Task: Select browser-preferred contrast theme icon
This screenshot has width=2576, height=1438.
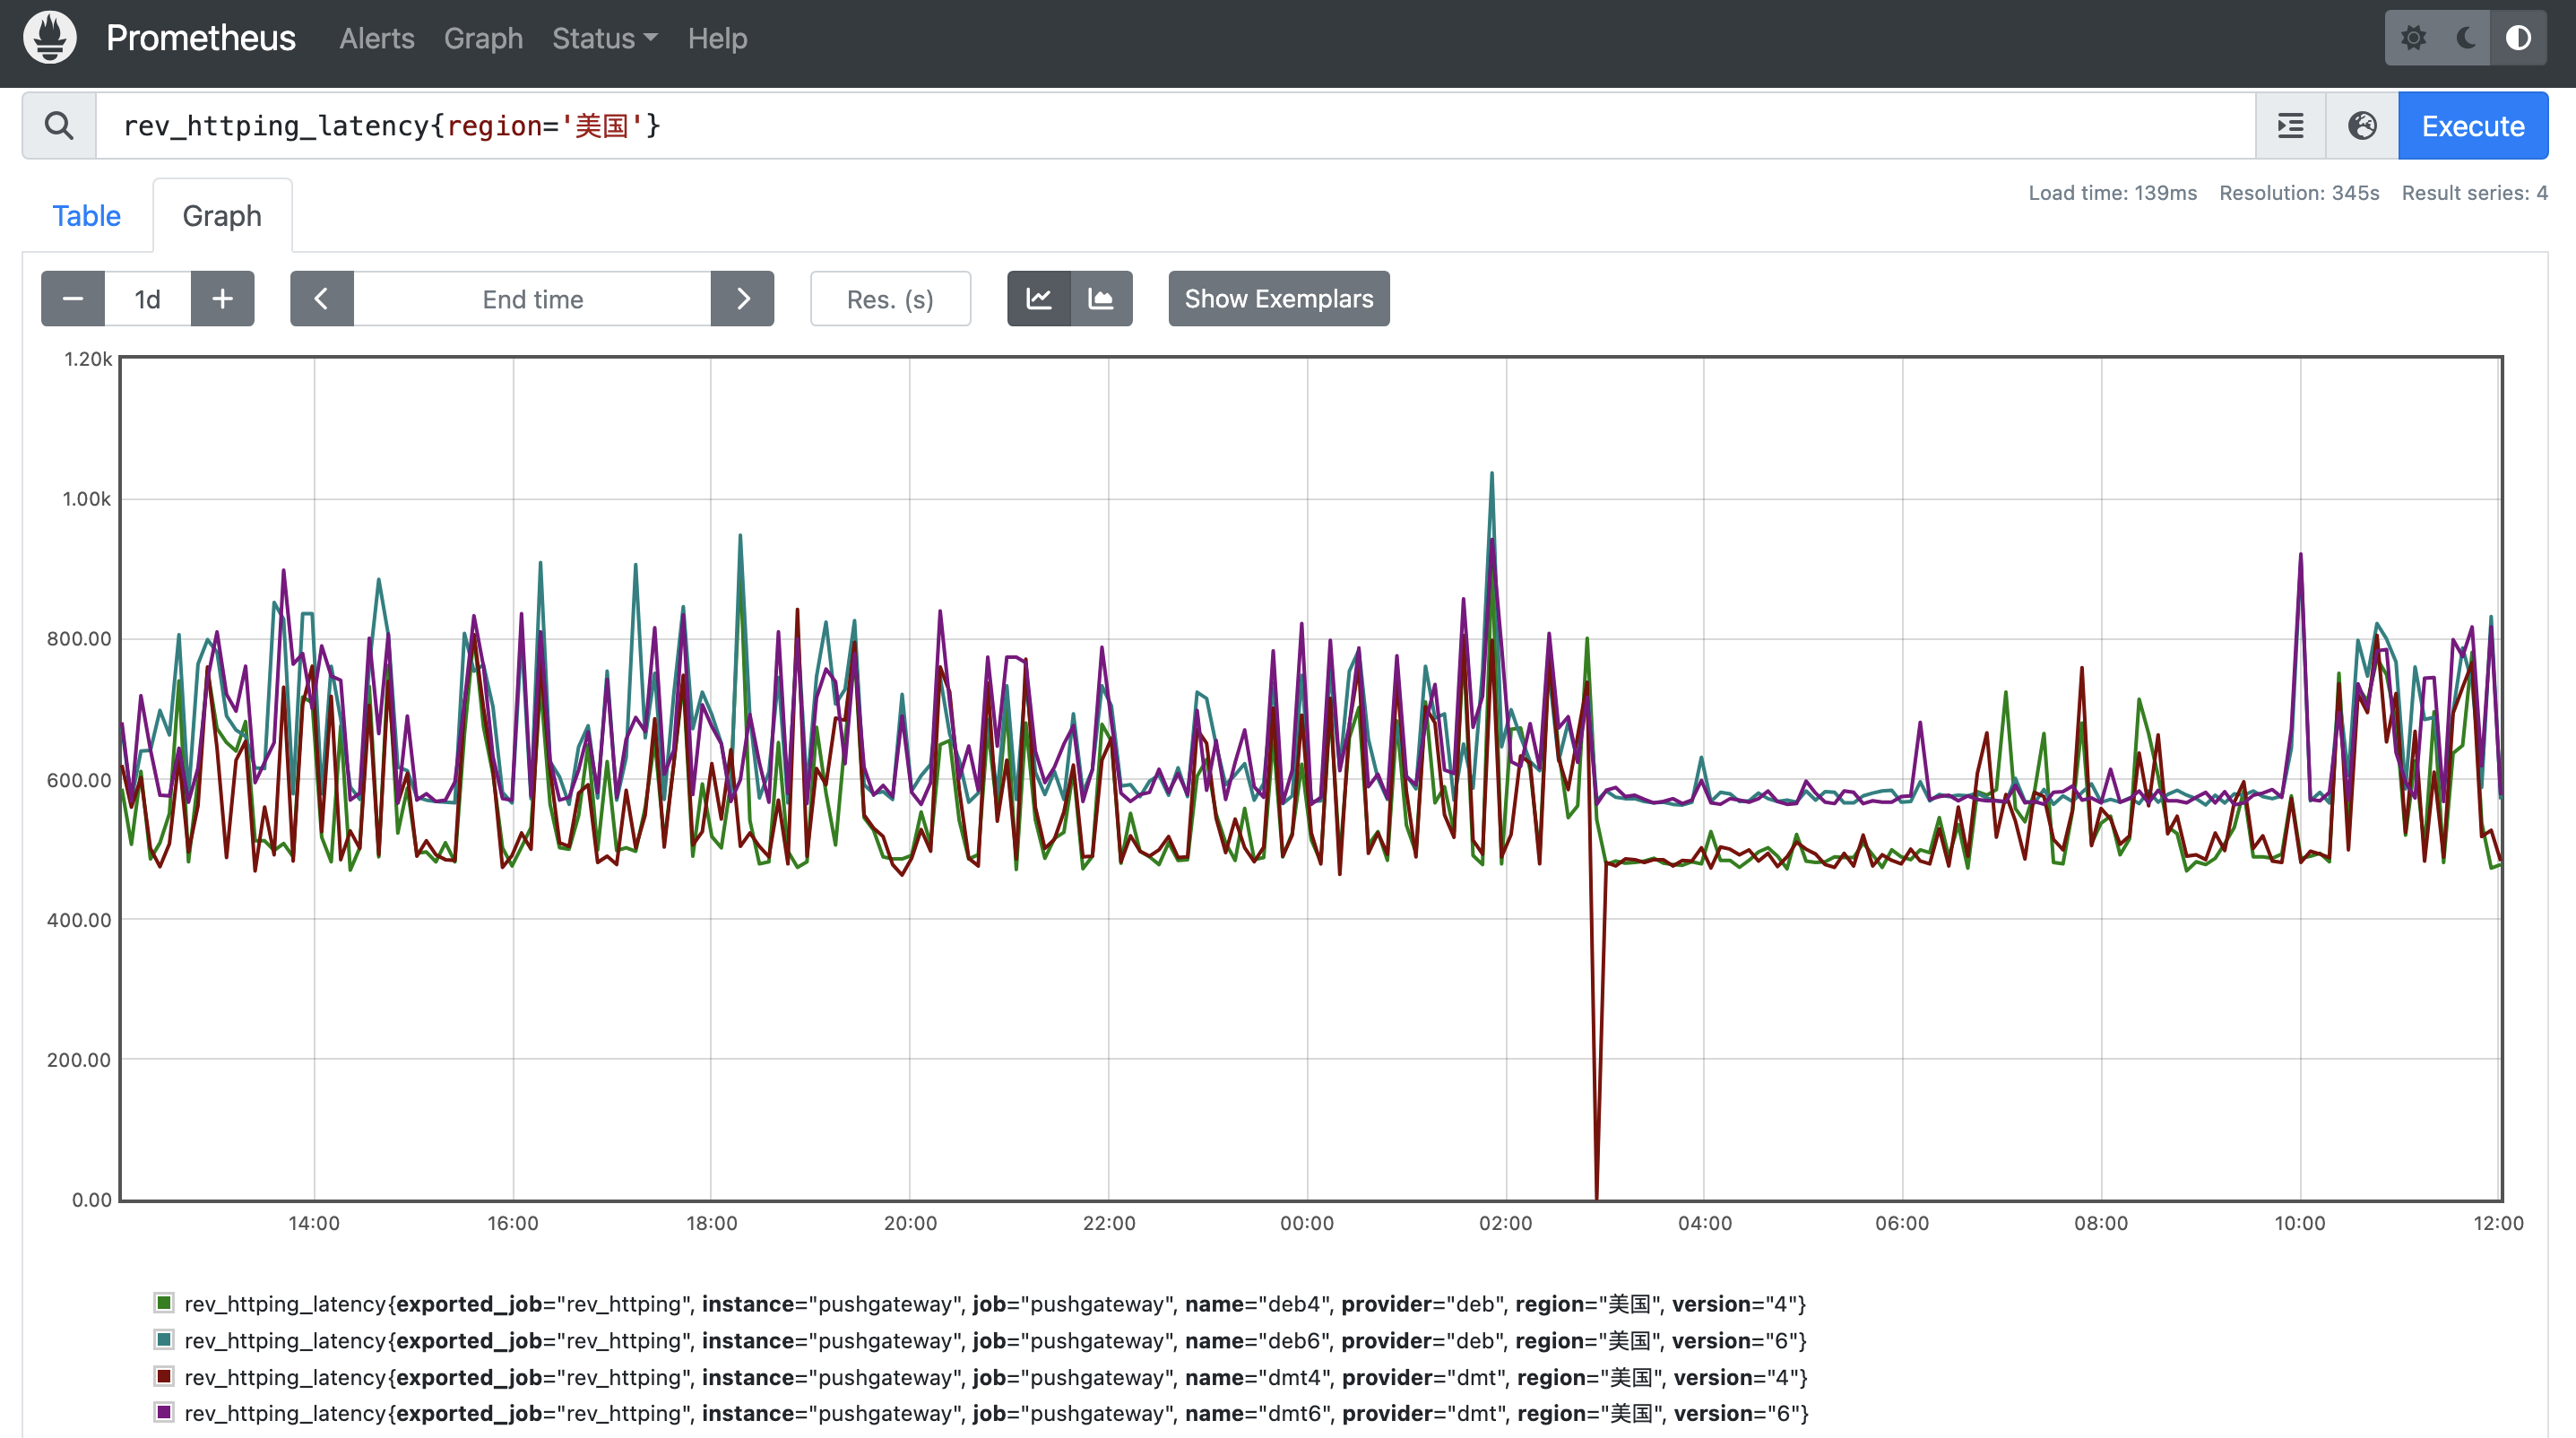Action: click(x=2518, y=38)
